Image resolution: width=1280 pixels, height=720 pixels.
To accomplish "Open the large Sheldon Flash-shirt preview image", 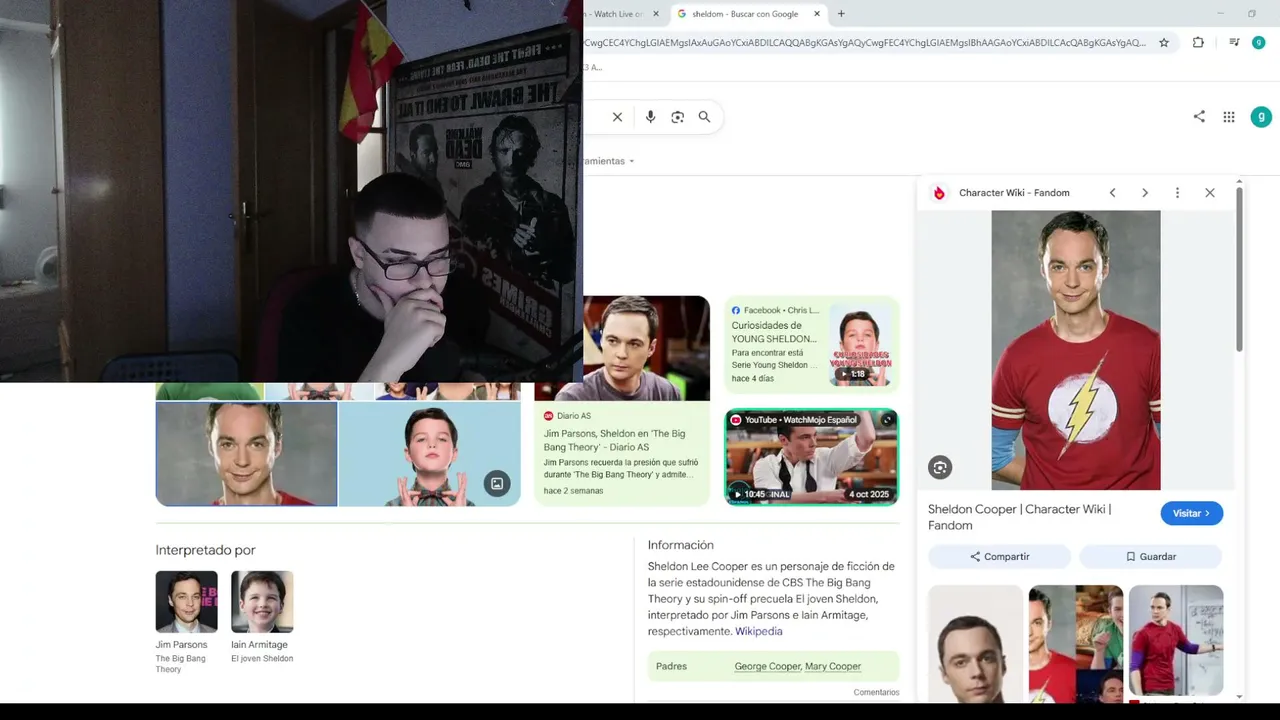I will point(1076,350).
